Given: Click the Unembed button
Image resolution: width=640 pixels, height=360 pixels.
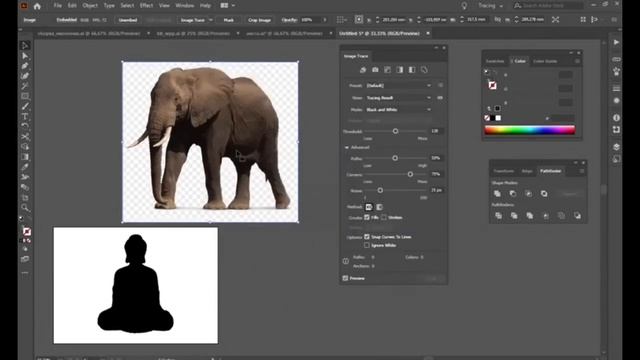Looking at the screenshot, I should click(128, 20).
